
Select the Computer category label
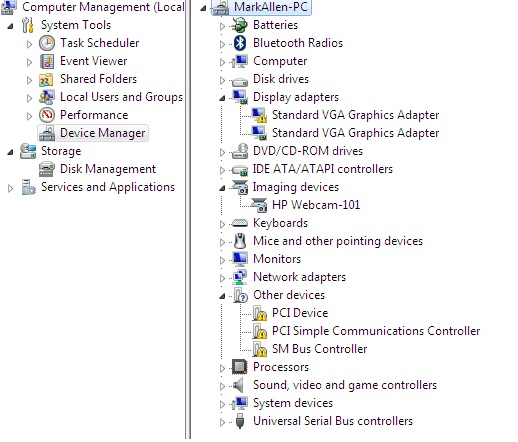tap(280, 61)
